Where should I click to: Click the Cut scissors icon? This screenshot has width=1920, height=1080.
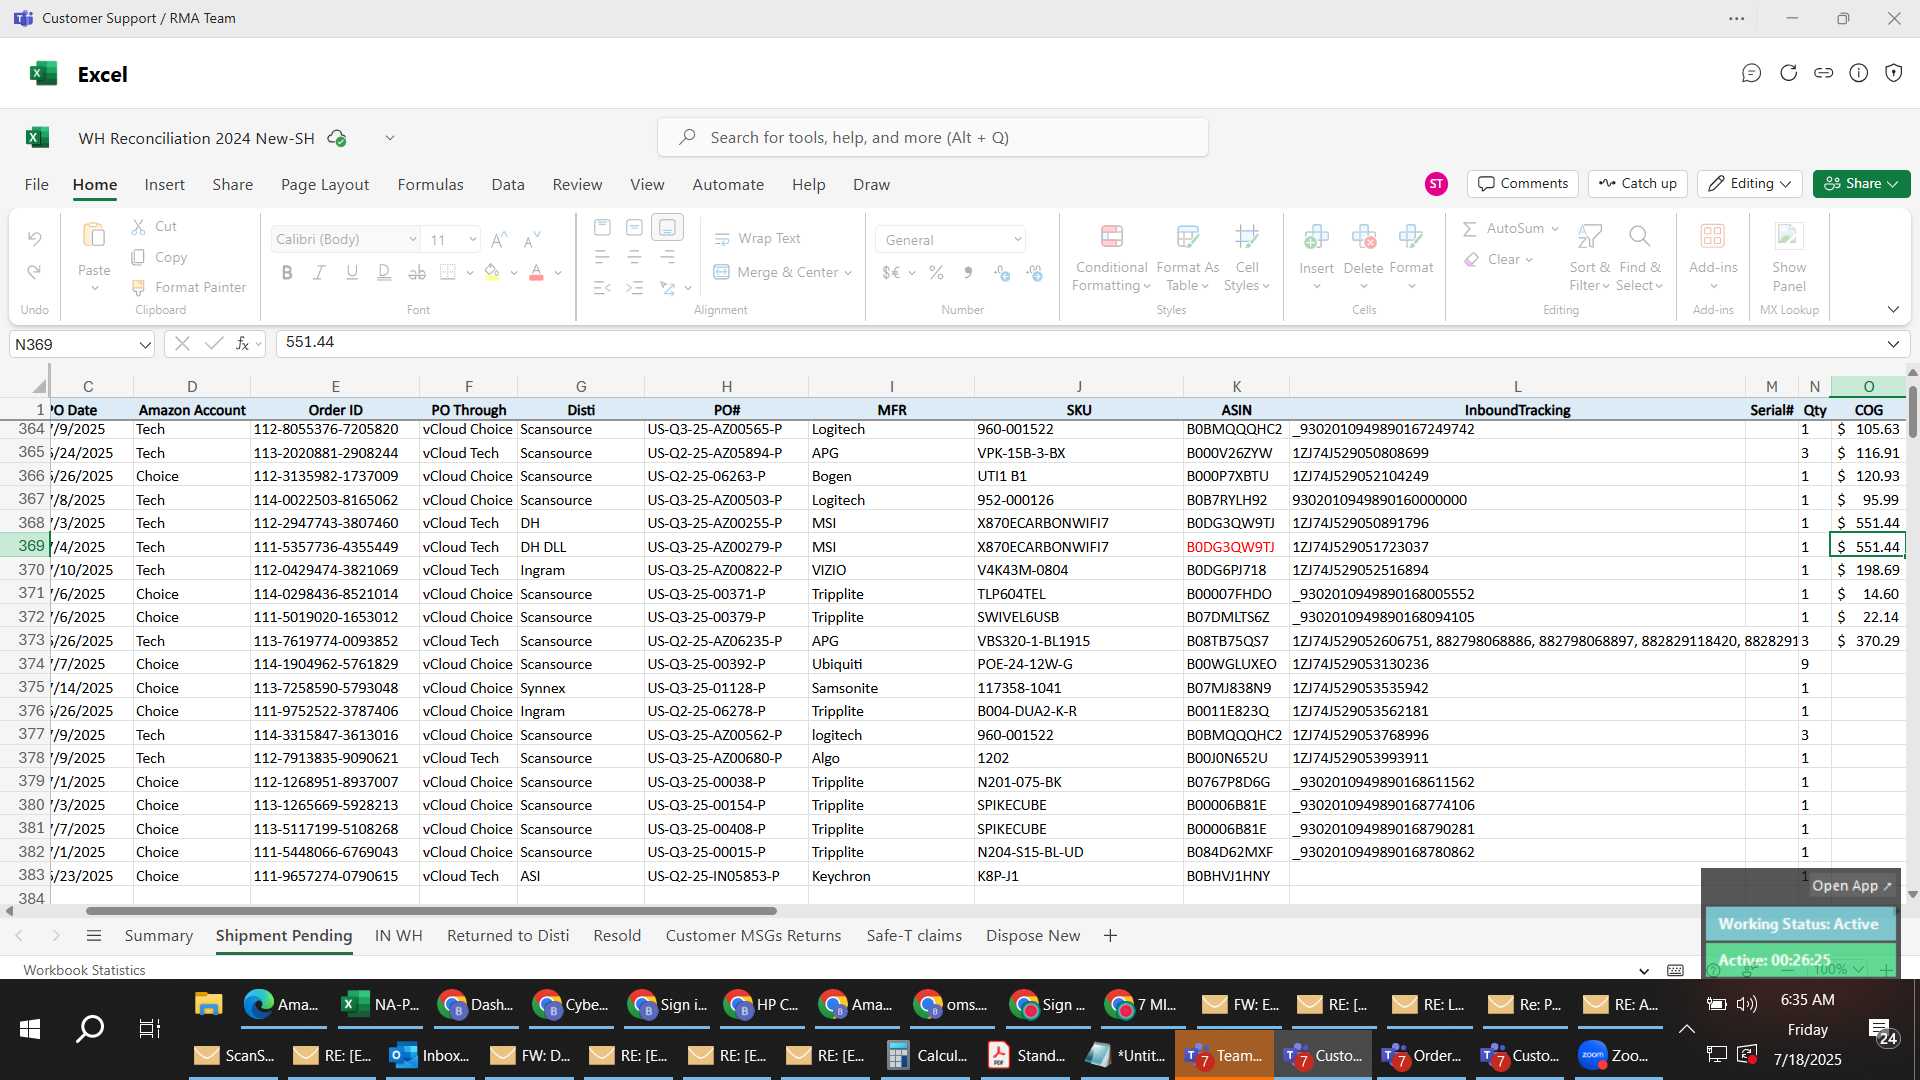pos(139,227)
